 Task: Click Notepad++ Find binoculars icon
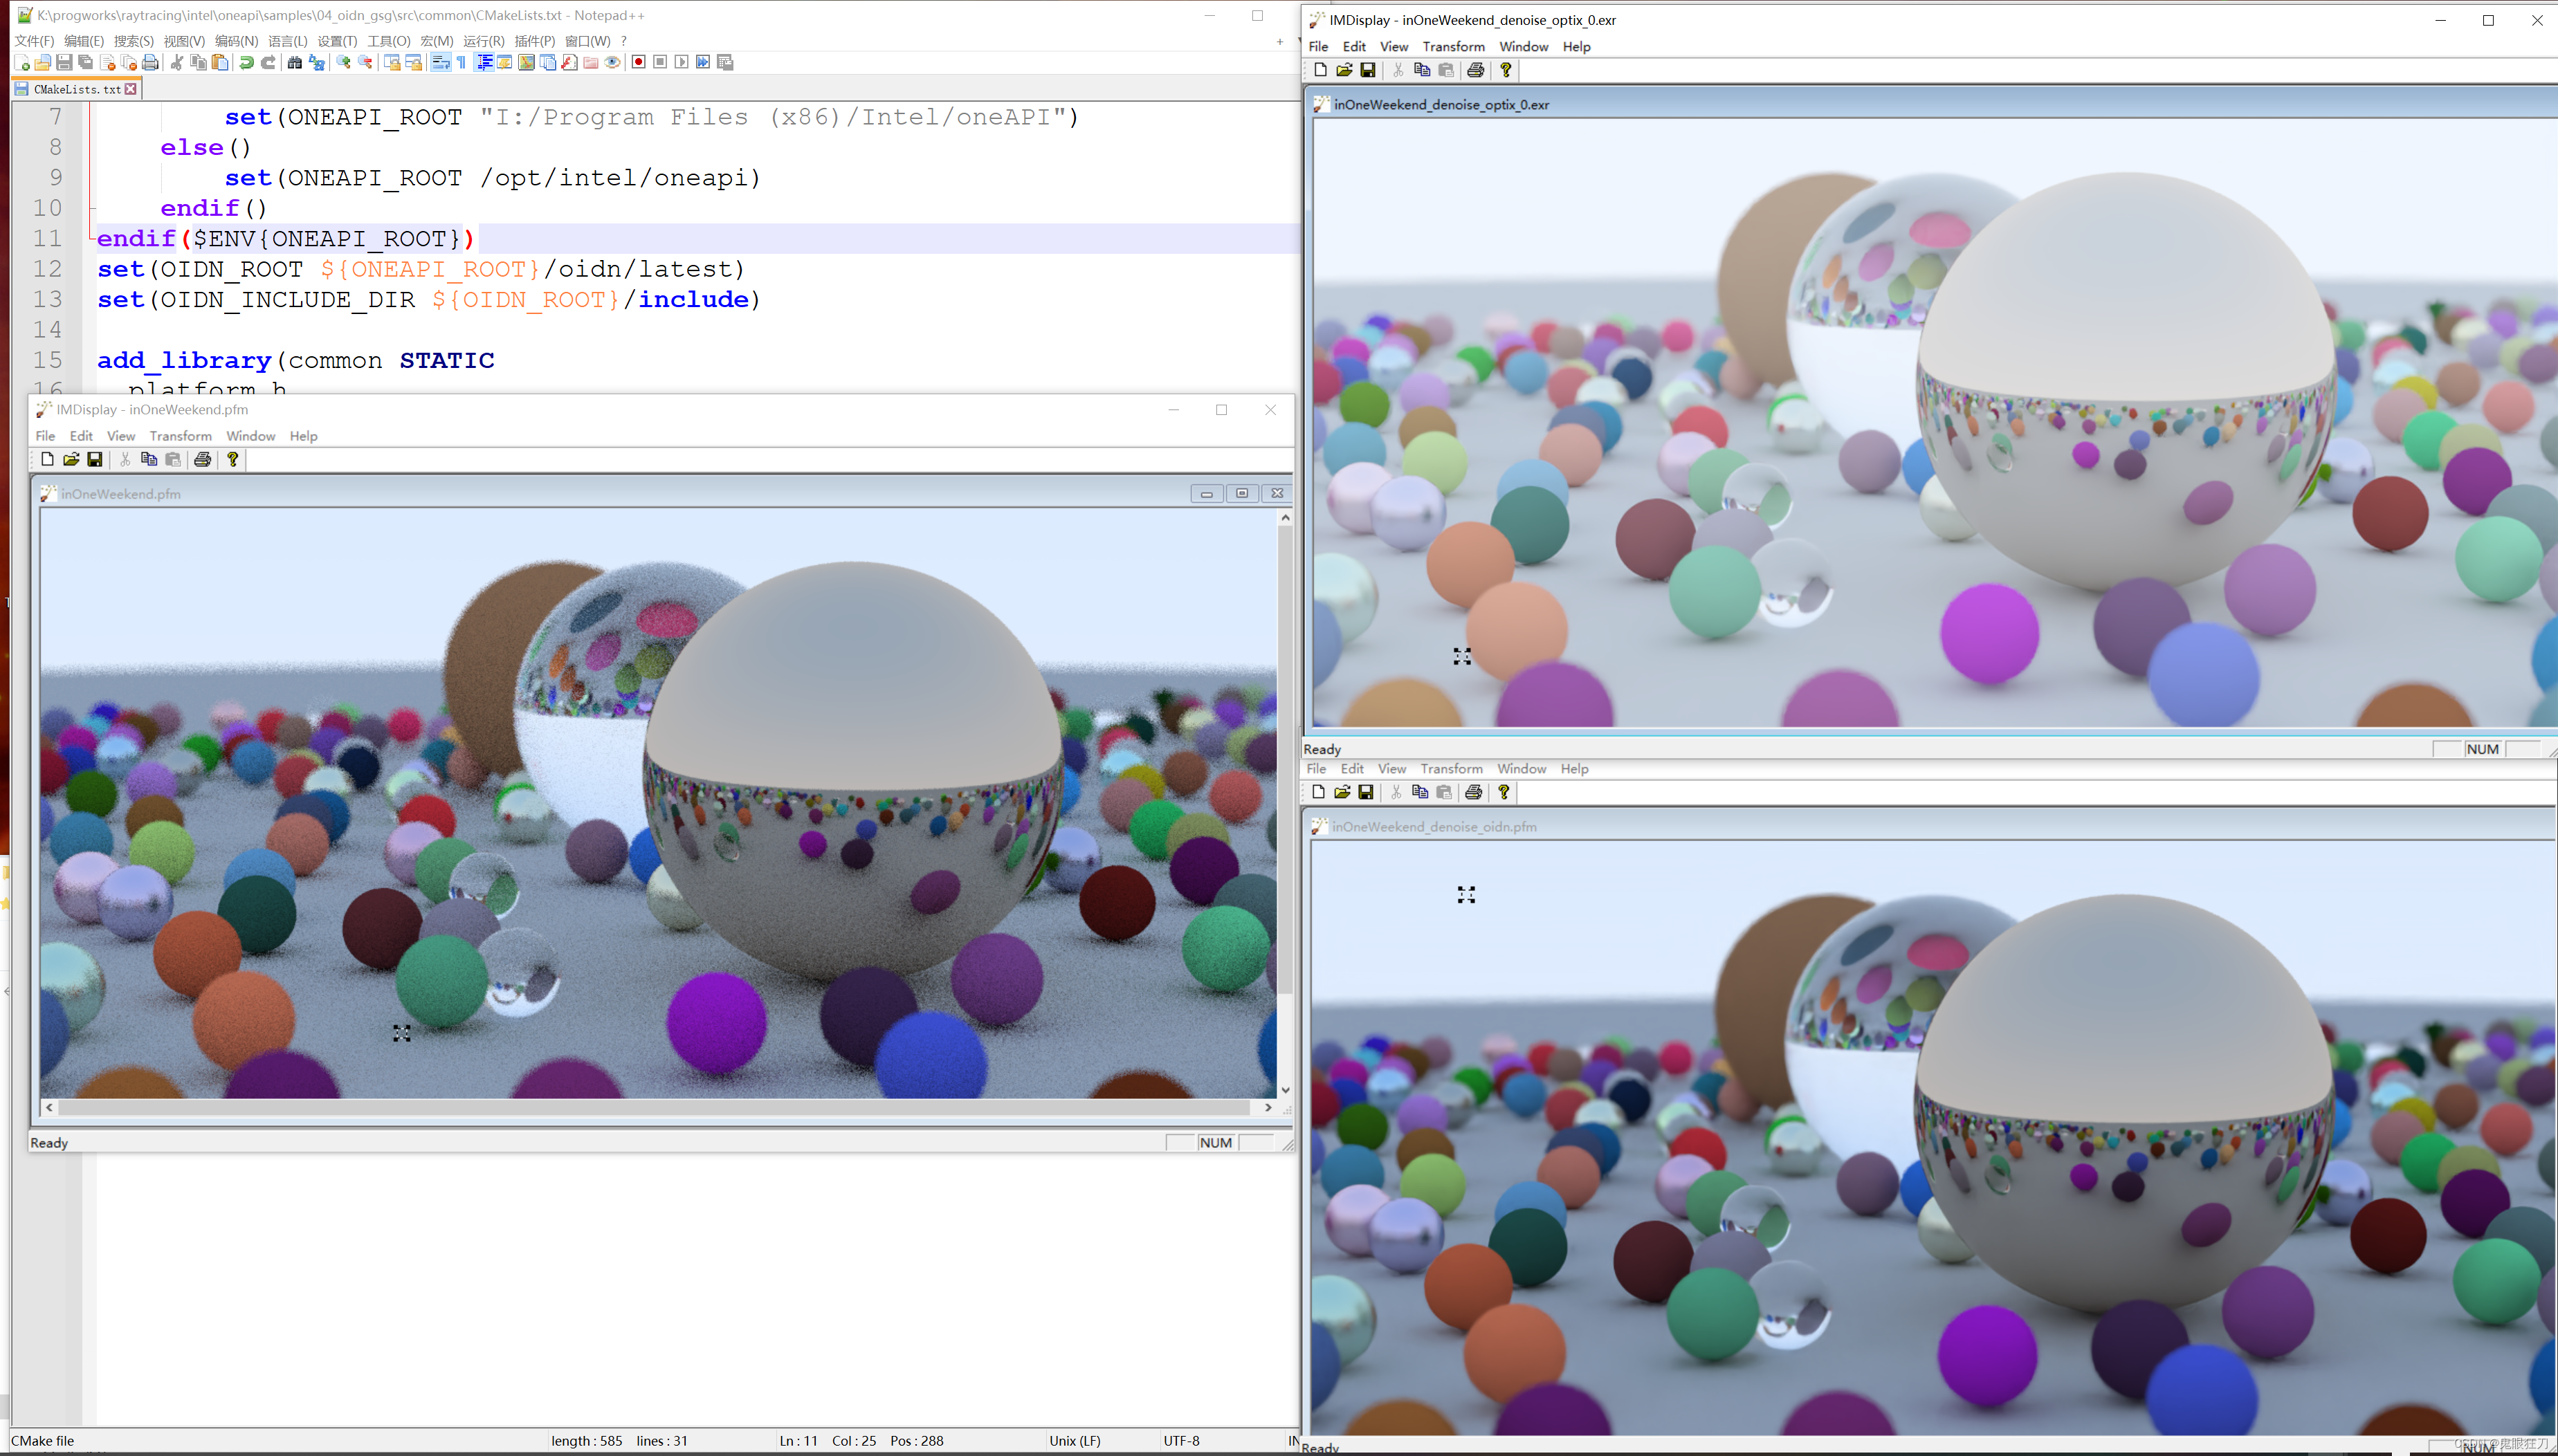point(294,63)
